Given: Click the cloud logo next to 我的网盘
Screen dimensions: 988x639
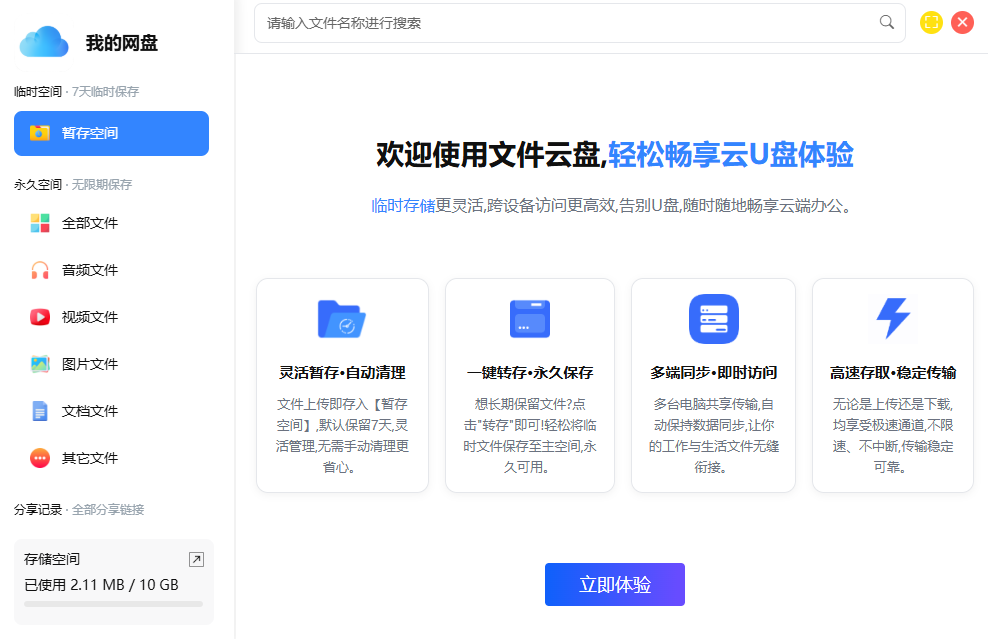Looking at the screenshot, I should pos(44,42).
